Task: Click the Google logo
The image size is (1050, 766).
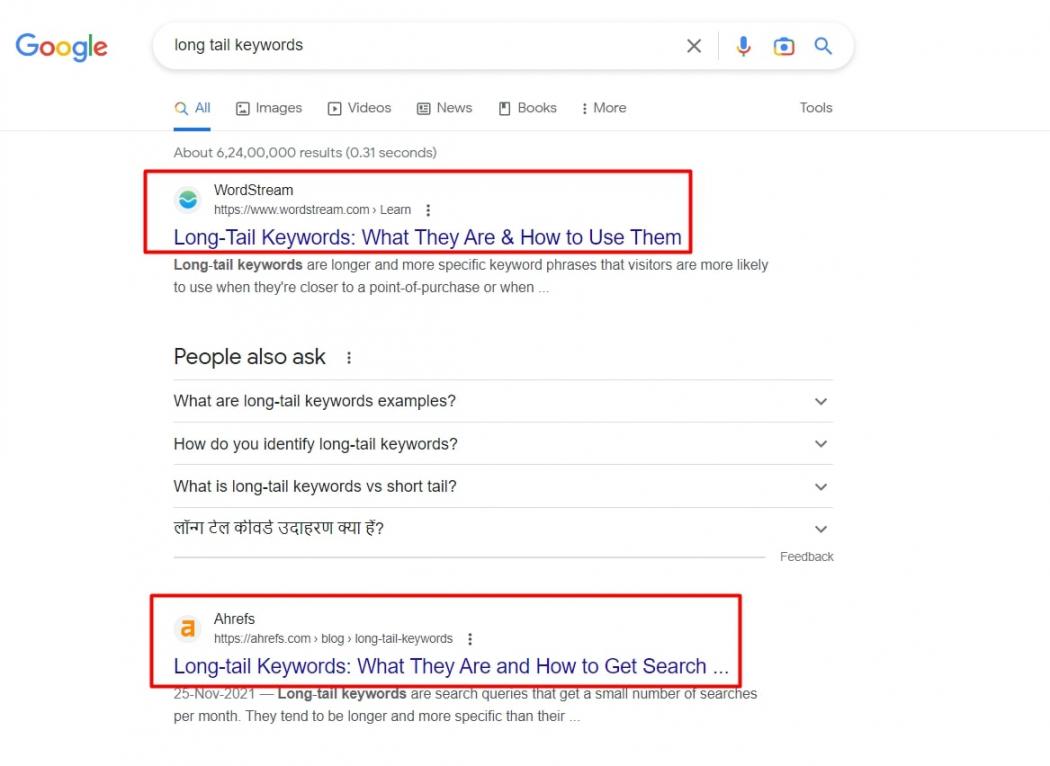Action: click(61, 46)
